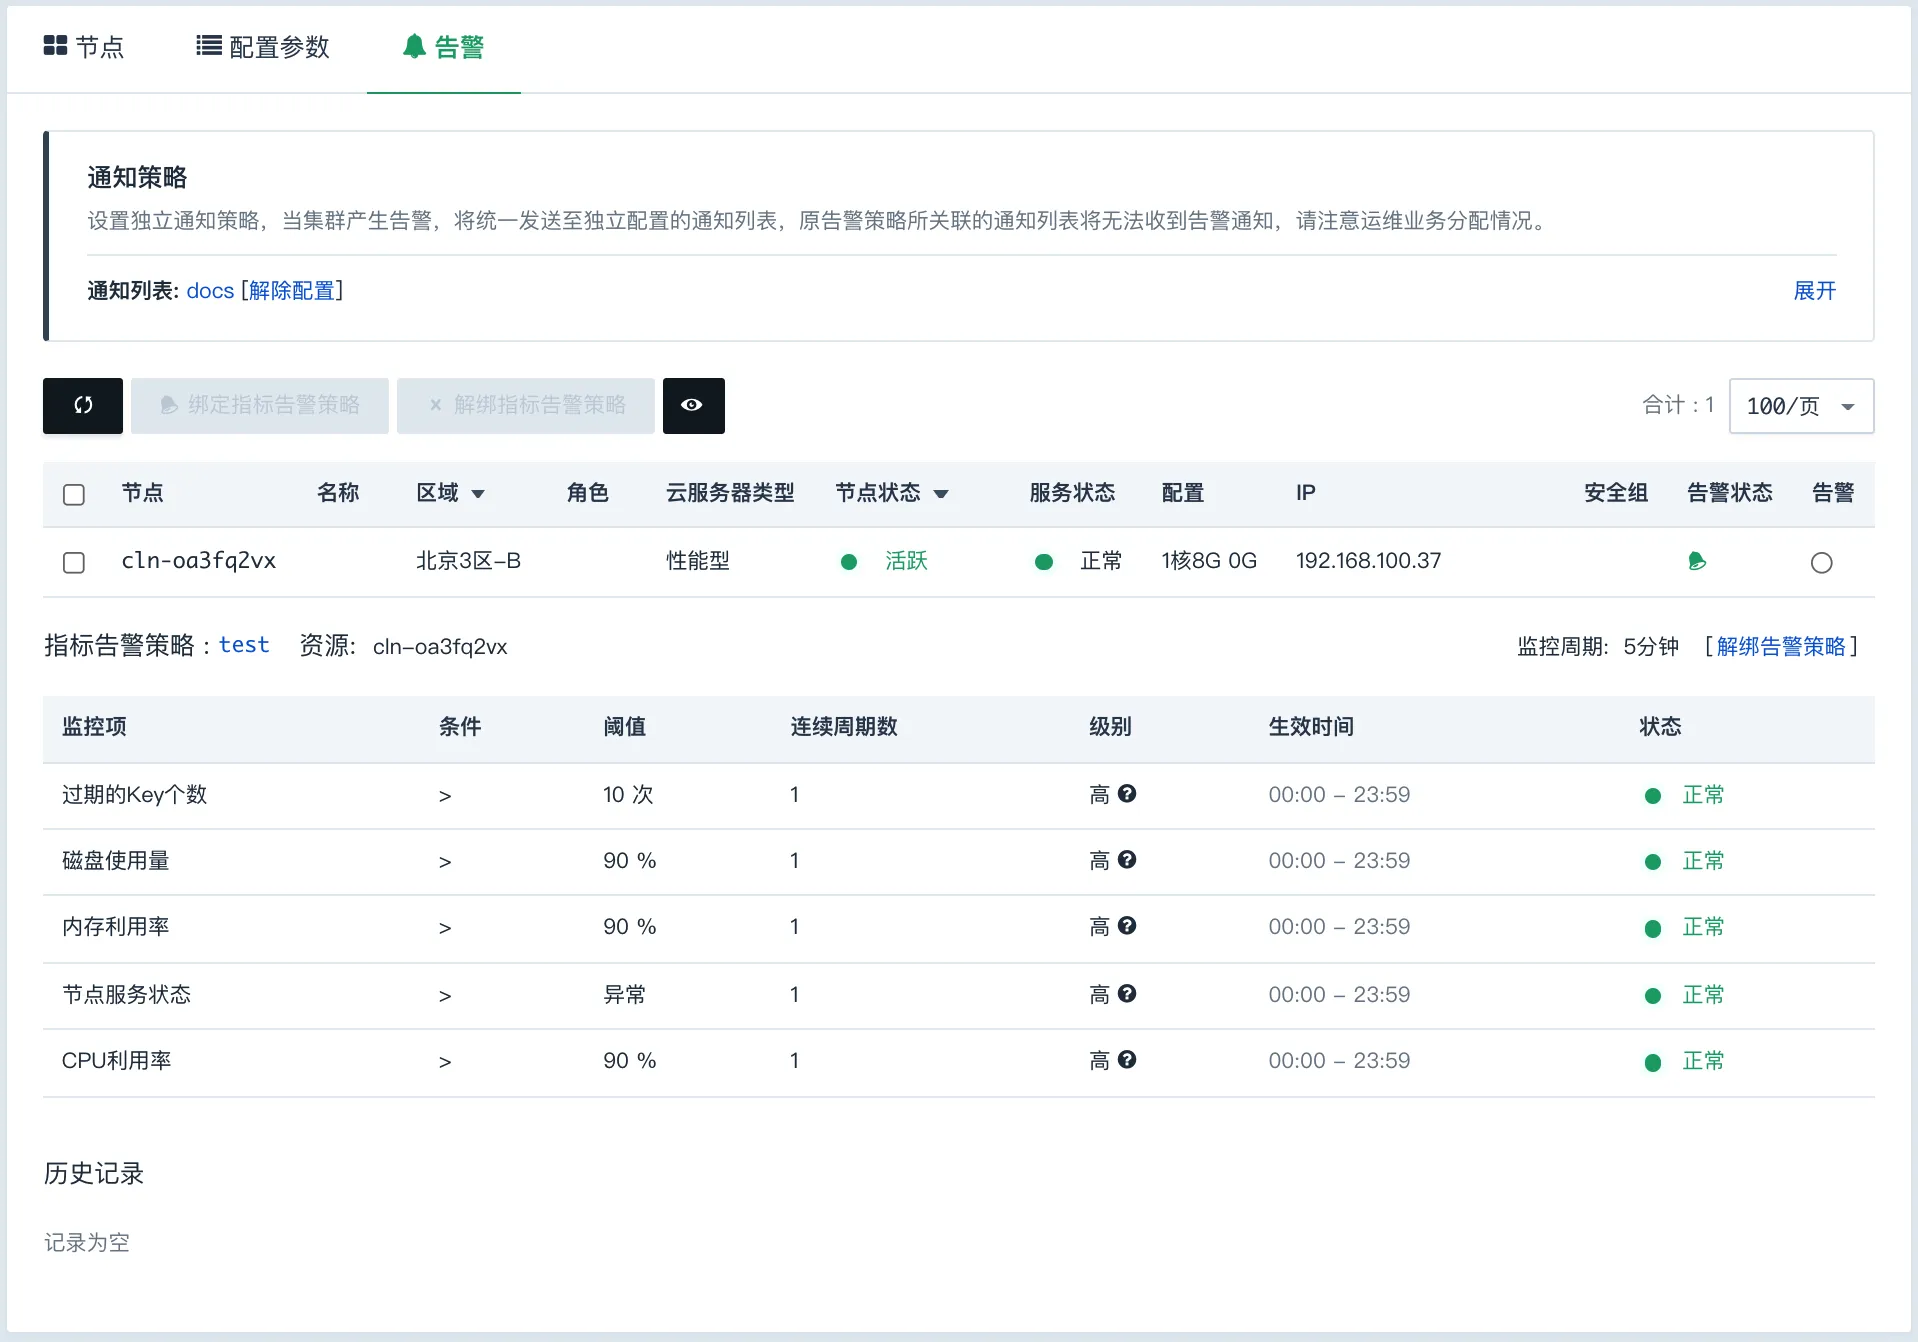Select the 告警 radio button for cln-oa3fq2vx
The height and width of the screenshot is (1342, 1918).
tap(1821, 562)
